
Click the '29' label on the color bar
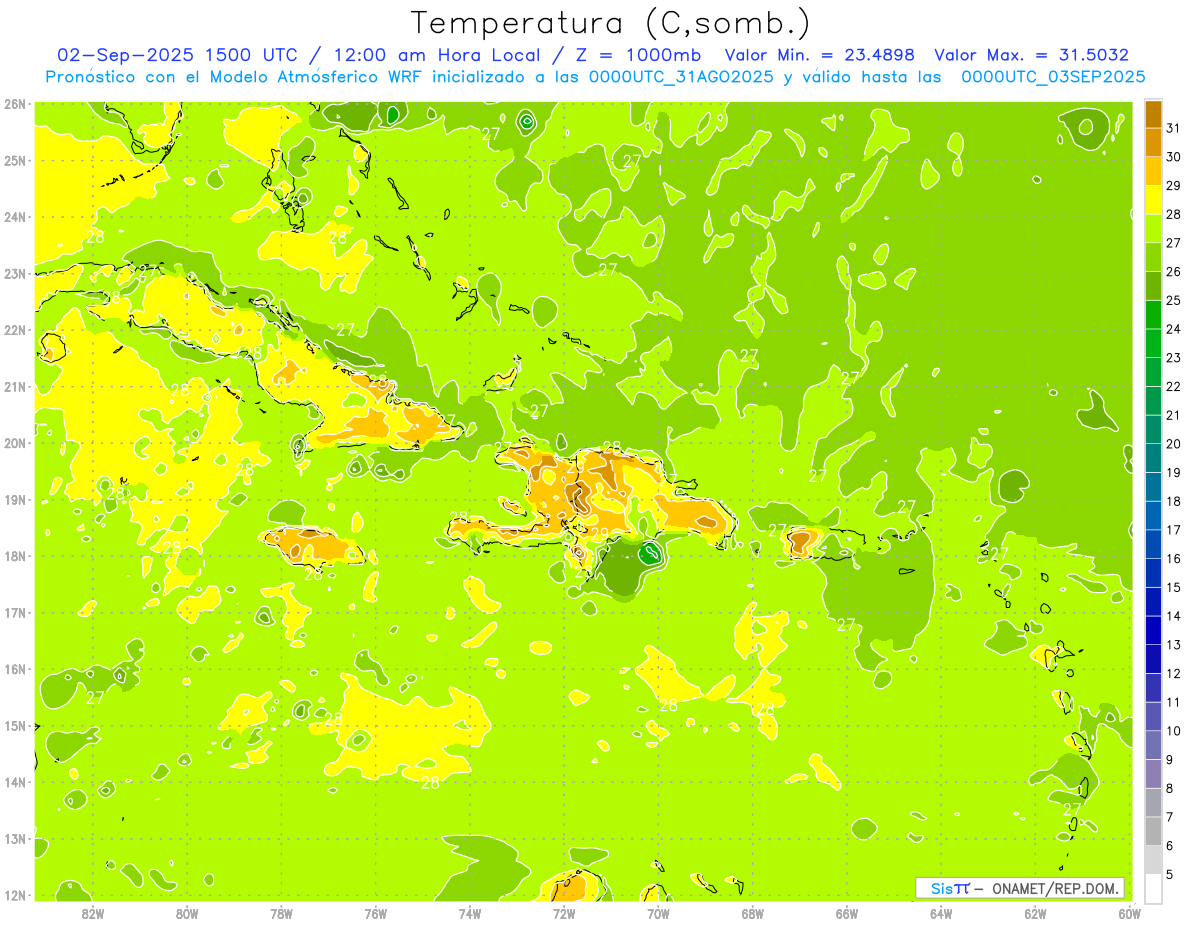[x=1173, y=186]
